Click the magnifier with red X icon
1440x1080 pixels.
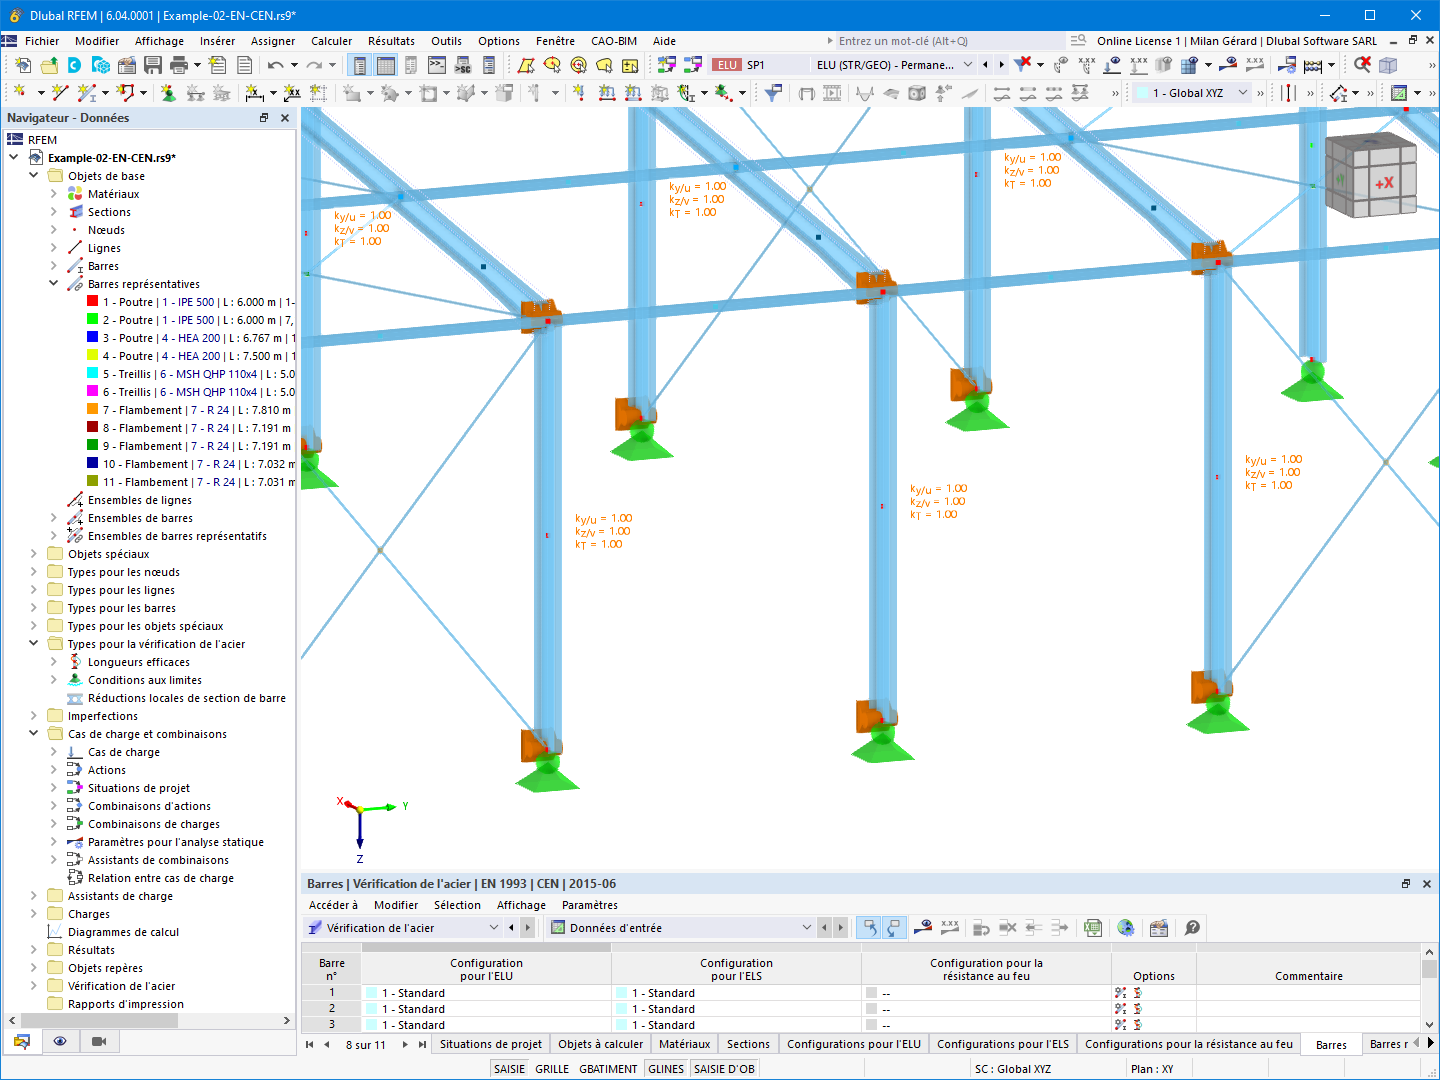1362,65
